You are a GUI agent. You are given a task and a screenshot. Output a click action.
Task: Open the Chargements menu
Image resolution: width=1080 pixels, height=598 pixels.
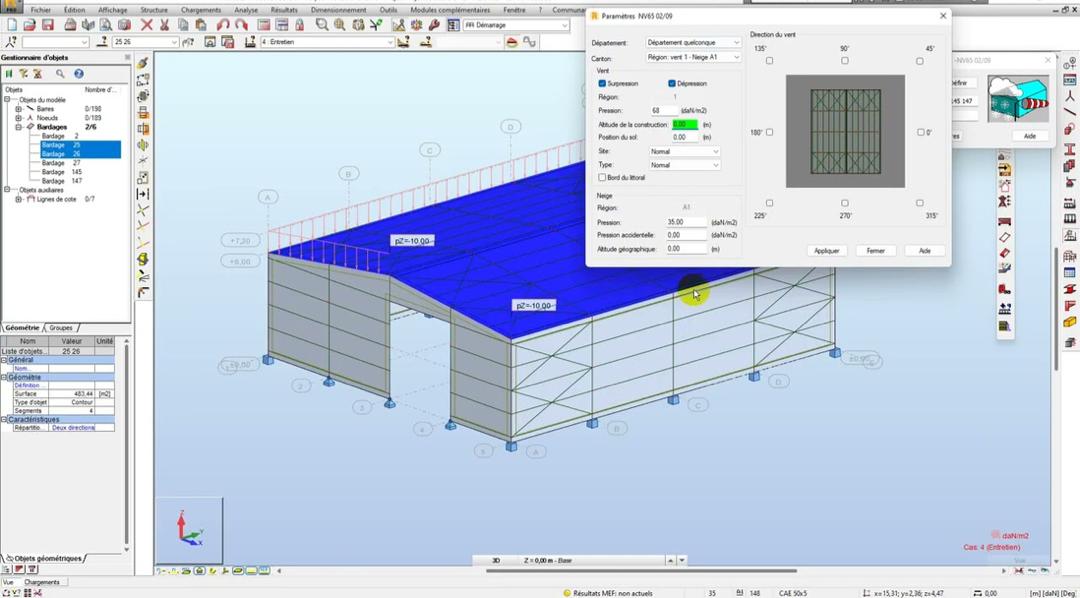[x=201, y=10]
